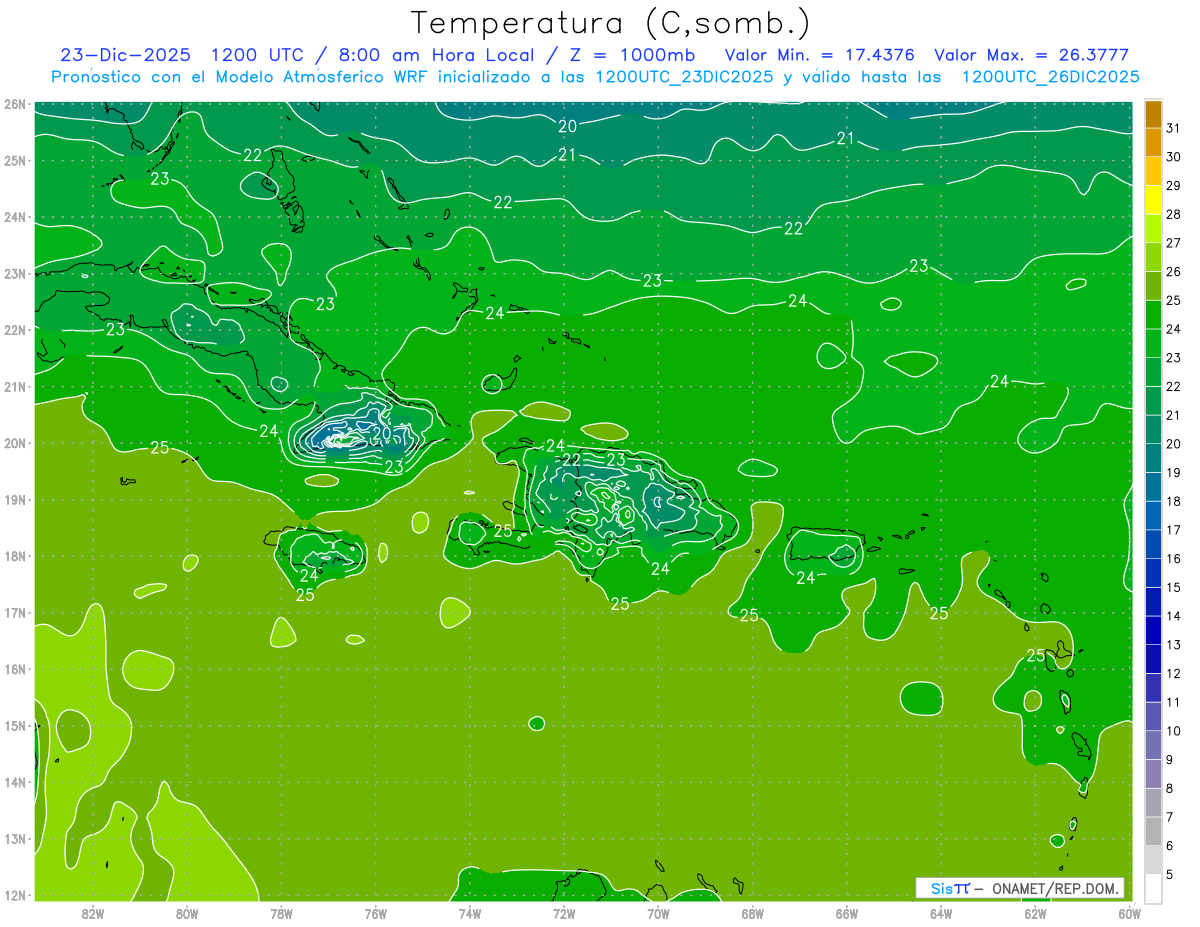The width and height of the screenshot is (1200, 927).
Task: Pick the yellow swatch between 28 and 29
Action: (x=1153, y=200)
